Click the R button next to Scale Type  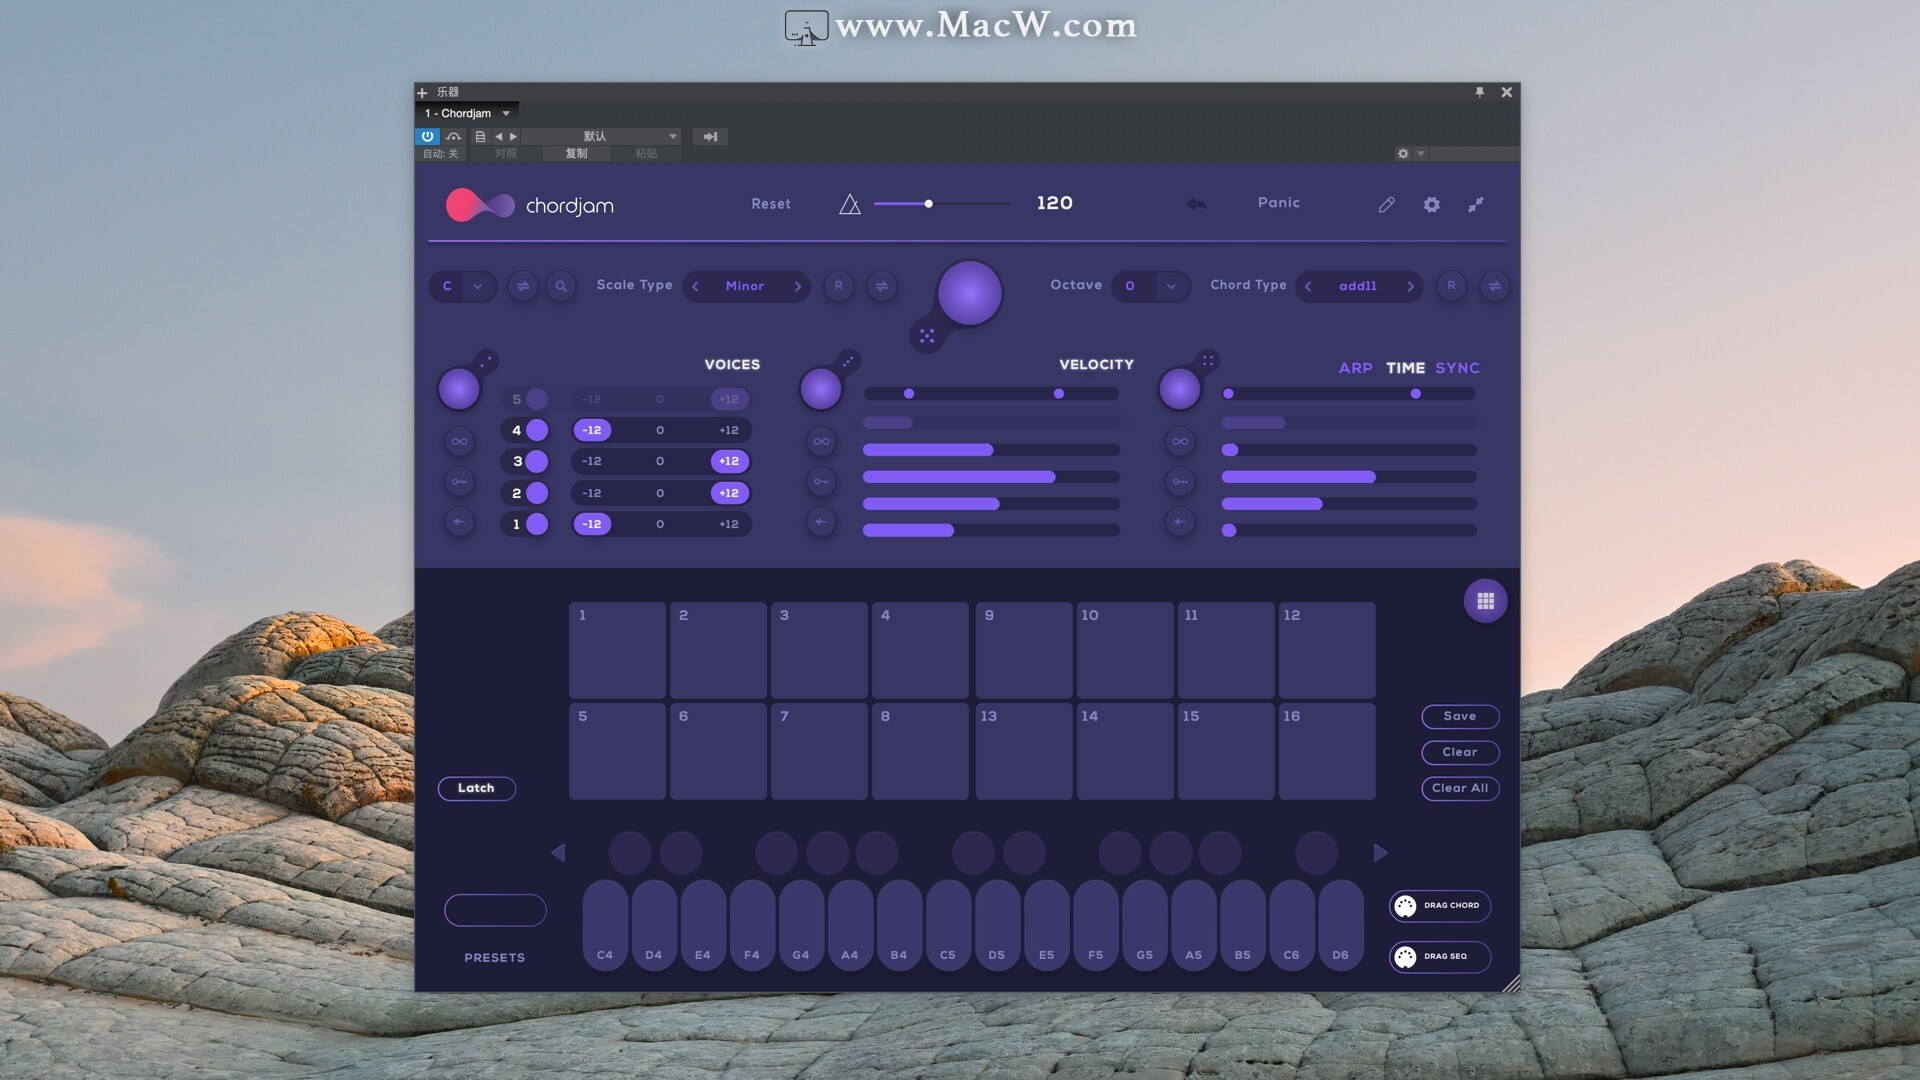(x=839, y=286)
